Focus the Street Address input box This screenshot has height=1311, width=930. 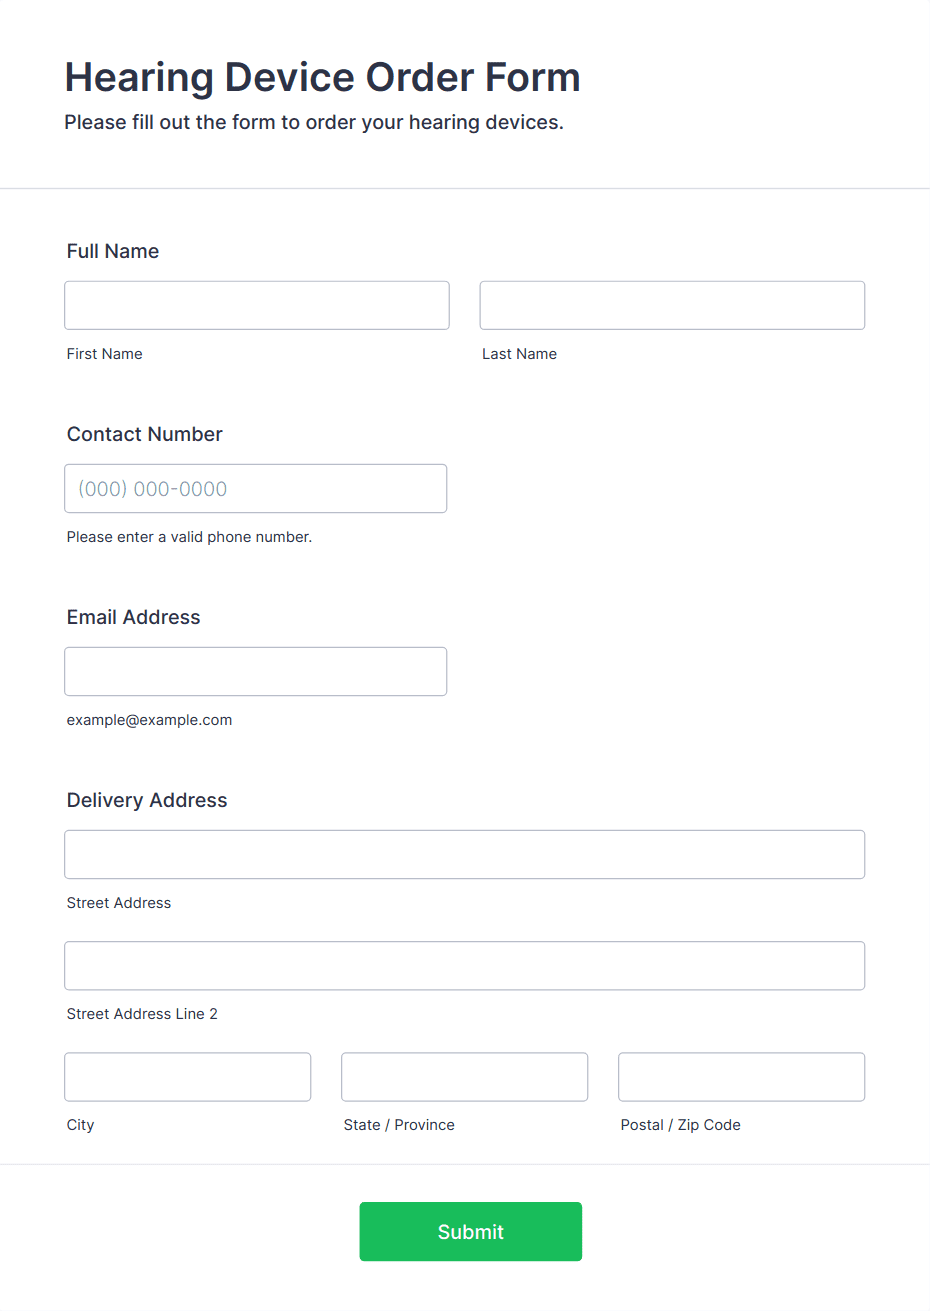tap(465, 854)
